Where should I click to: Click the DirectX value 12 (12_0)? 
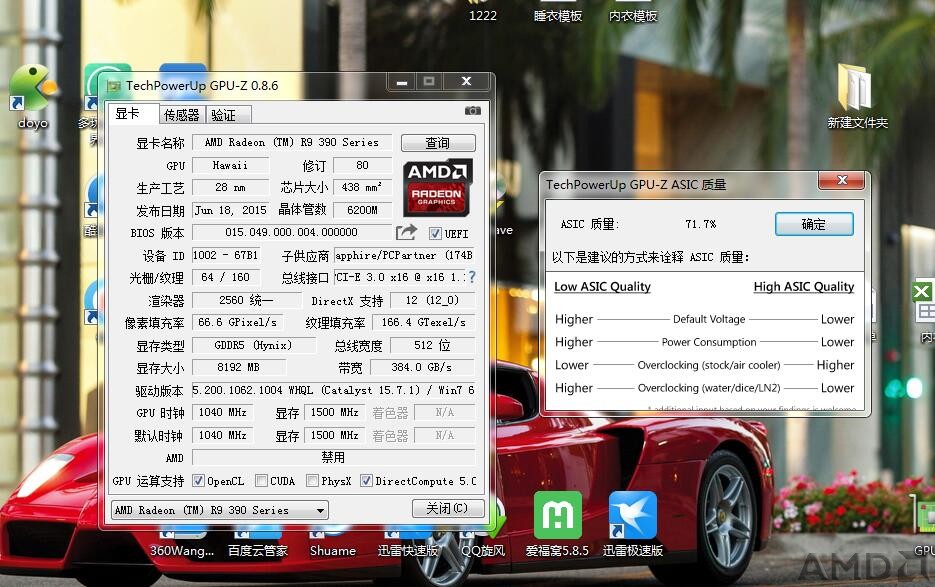[x=432, y=300]
